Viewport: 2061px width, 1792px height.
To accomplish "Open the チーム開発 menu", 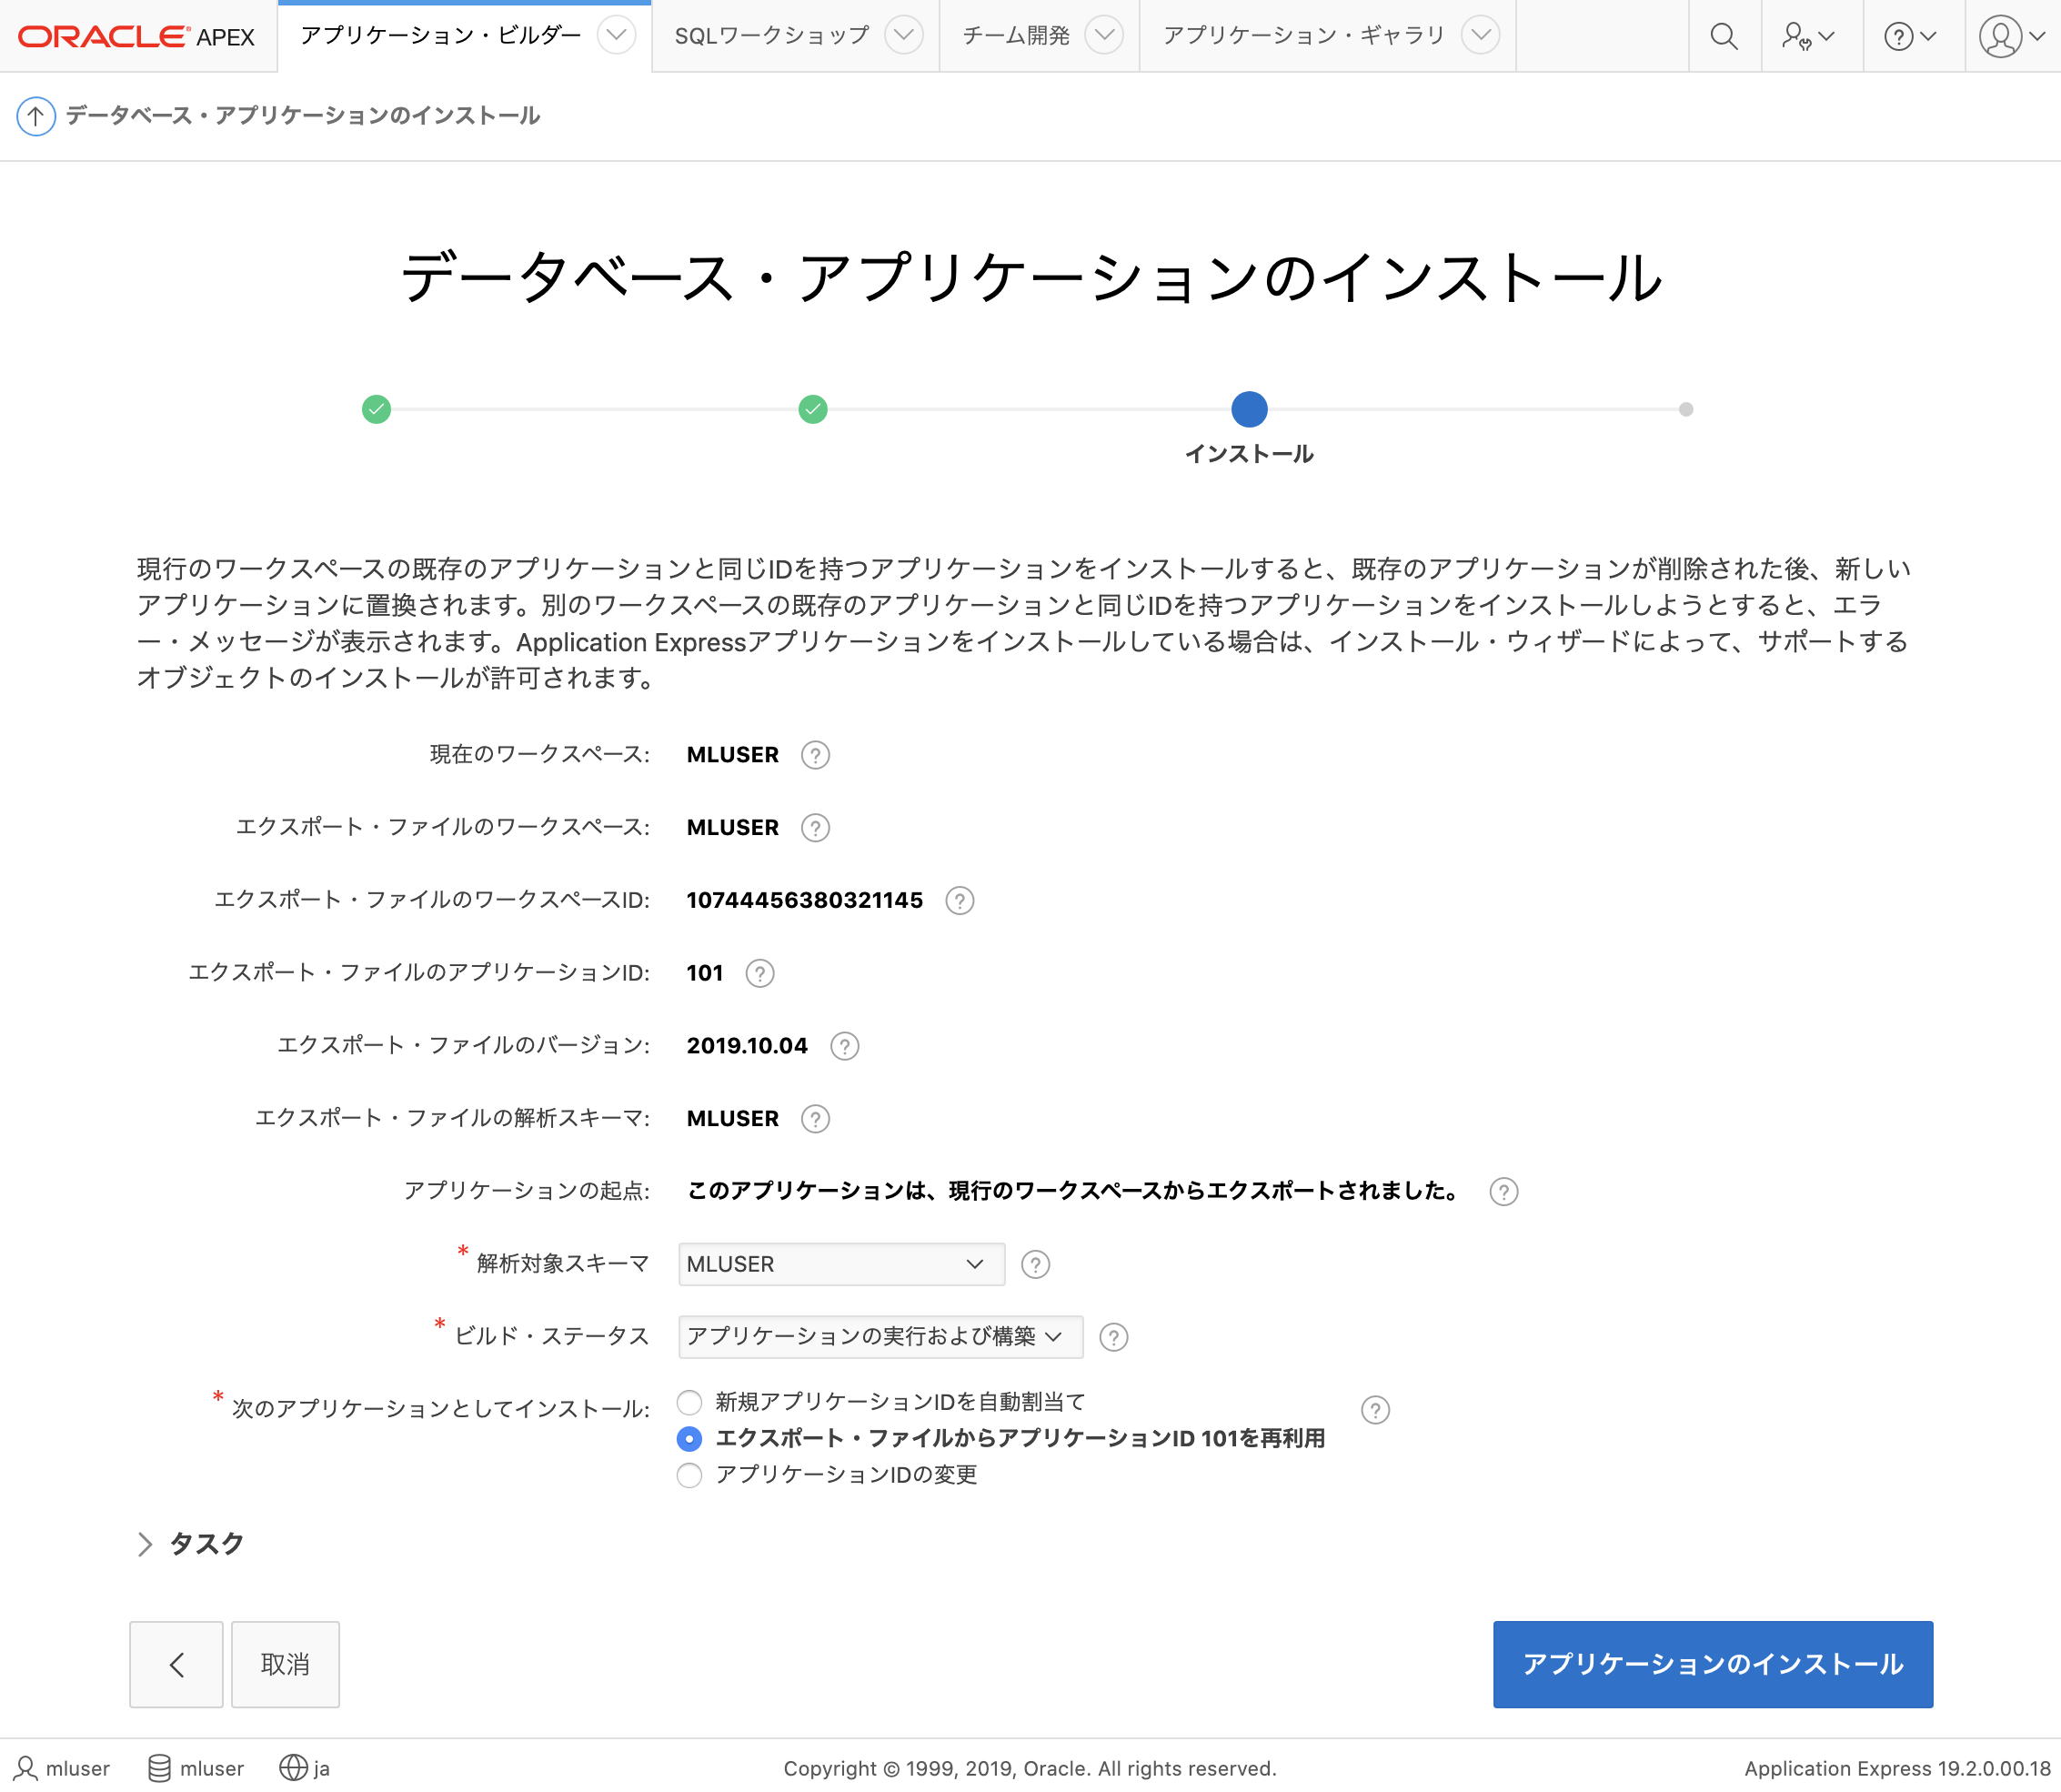I will (1104, 35).
